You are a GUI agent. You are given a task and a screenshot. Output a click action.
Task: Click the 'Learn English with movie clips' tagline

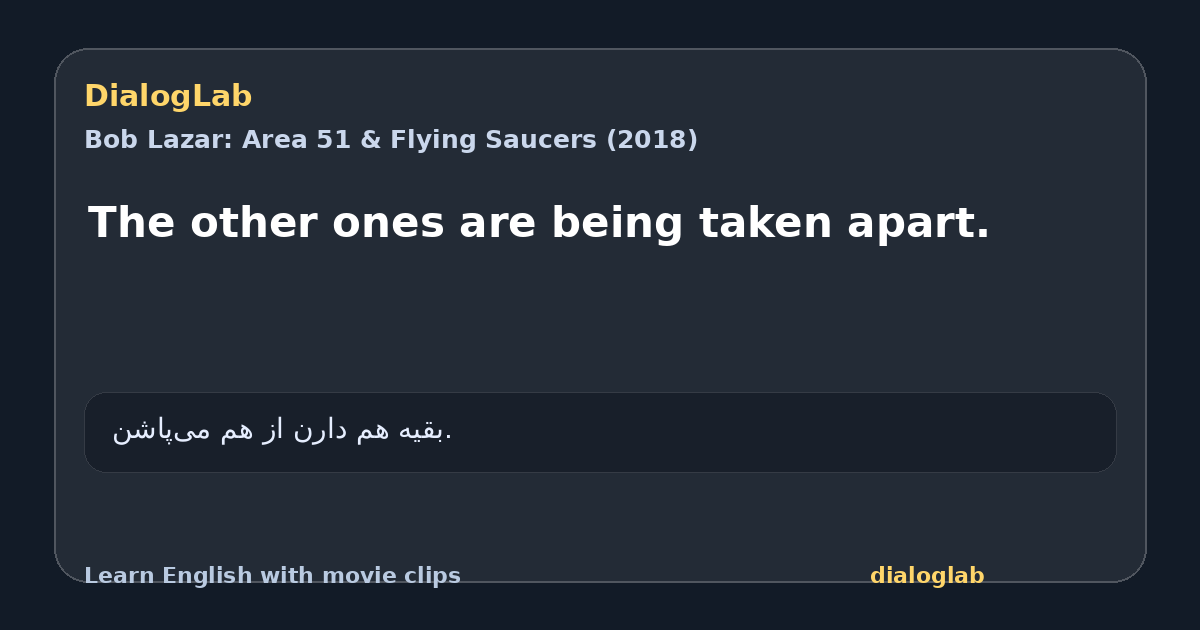tap(272, 576)
